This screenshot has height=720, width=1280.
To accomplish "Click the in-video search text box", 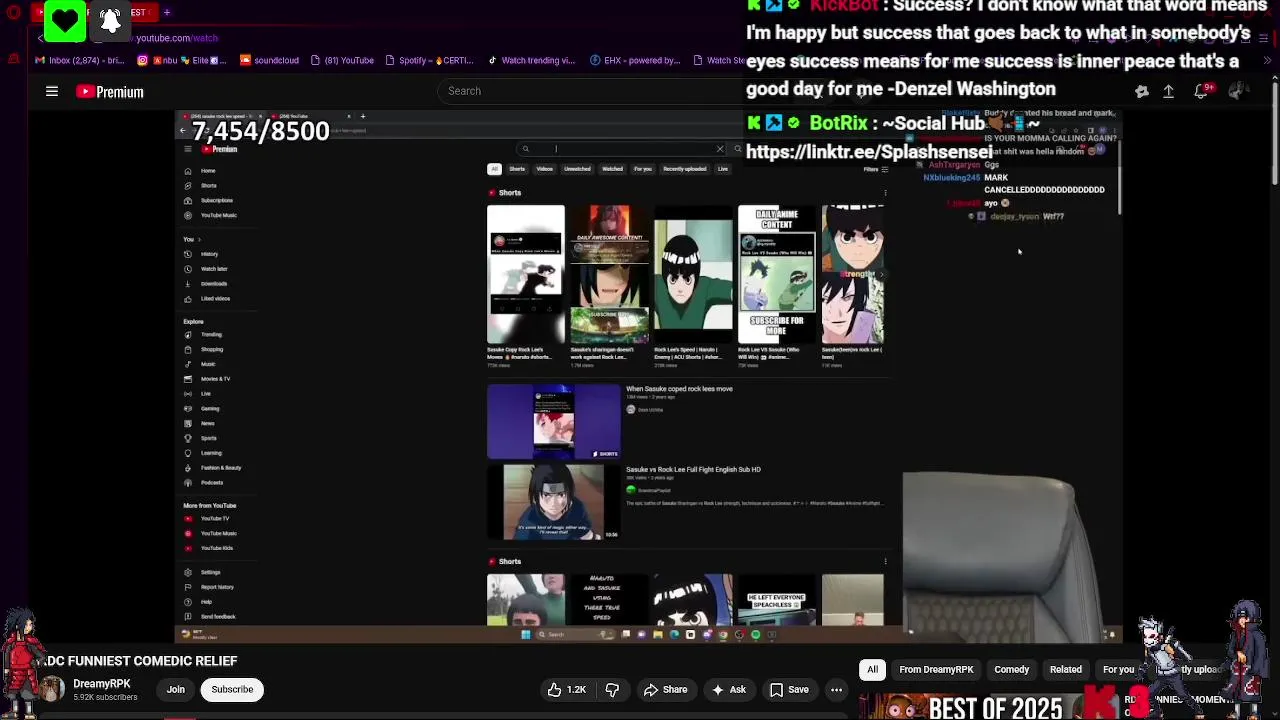I will coord(622,149).
